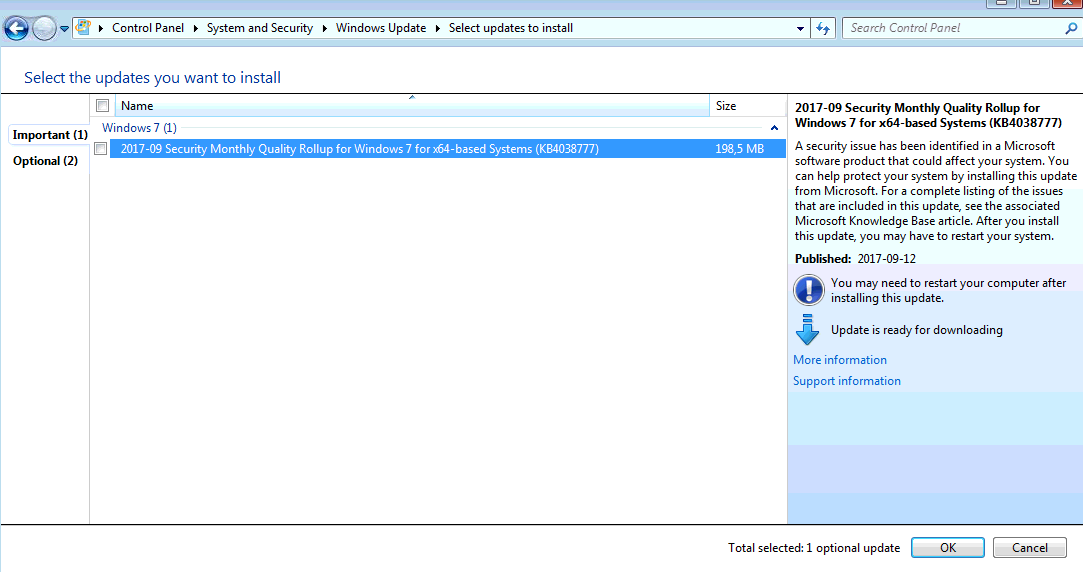Open the Support information link

click(847, 381)
